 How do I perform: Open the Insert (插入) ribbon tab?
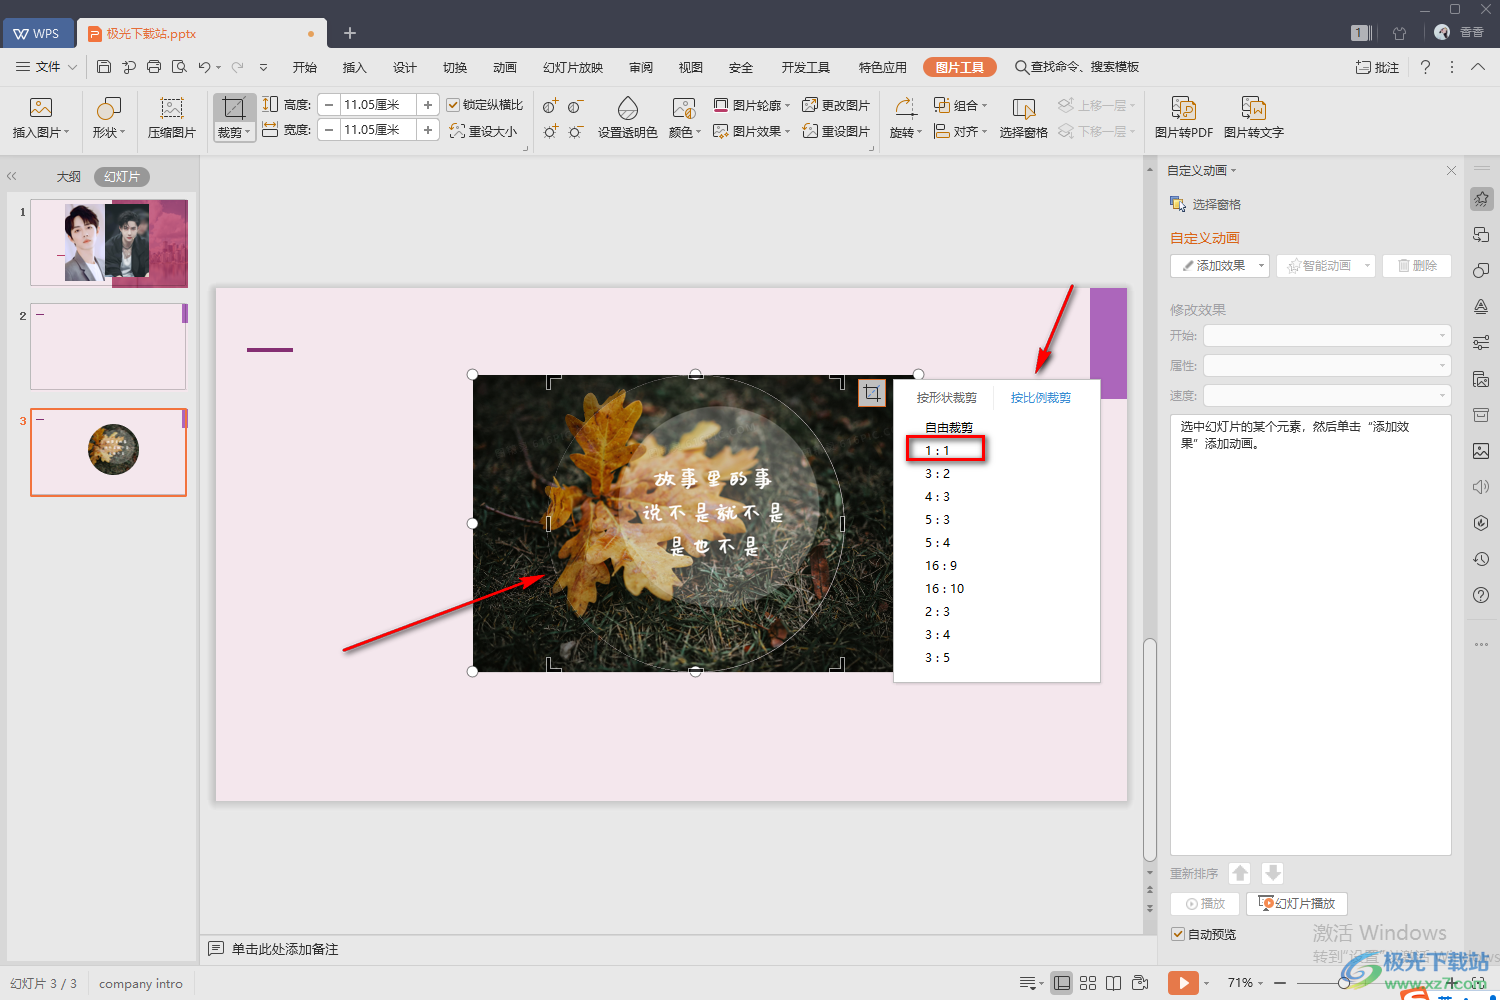pos(355,67)
